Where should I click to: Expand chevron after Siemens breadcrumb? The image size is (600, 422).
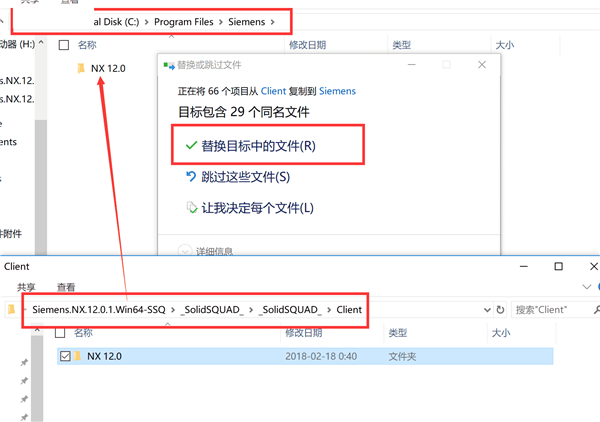tap(272, 22)
